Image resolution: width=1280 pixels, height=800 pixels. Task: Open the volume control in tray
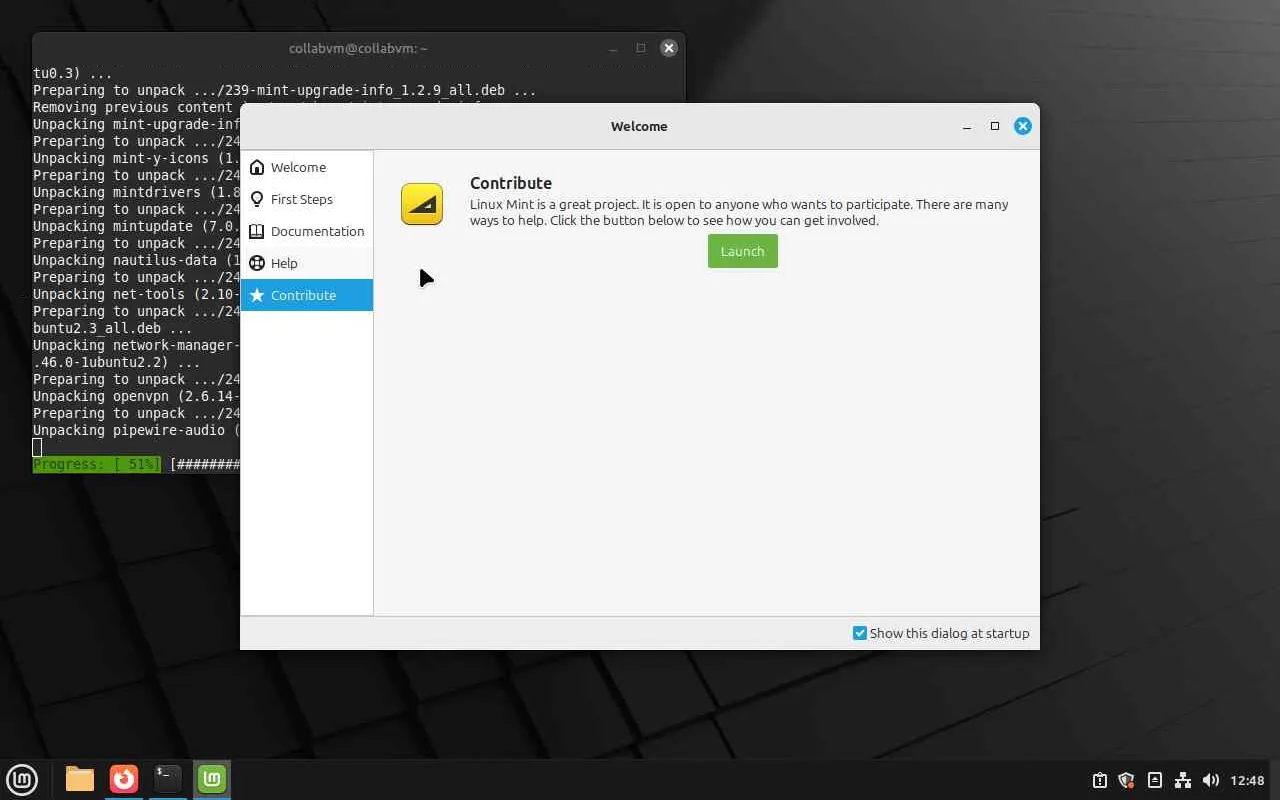[1211, 780]
